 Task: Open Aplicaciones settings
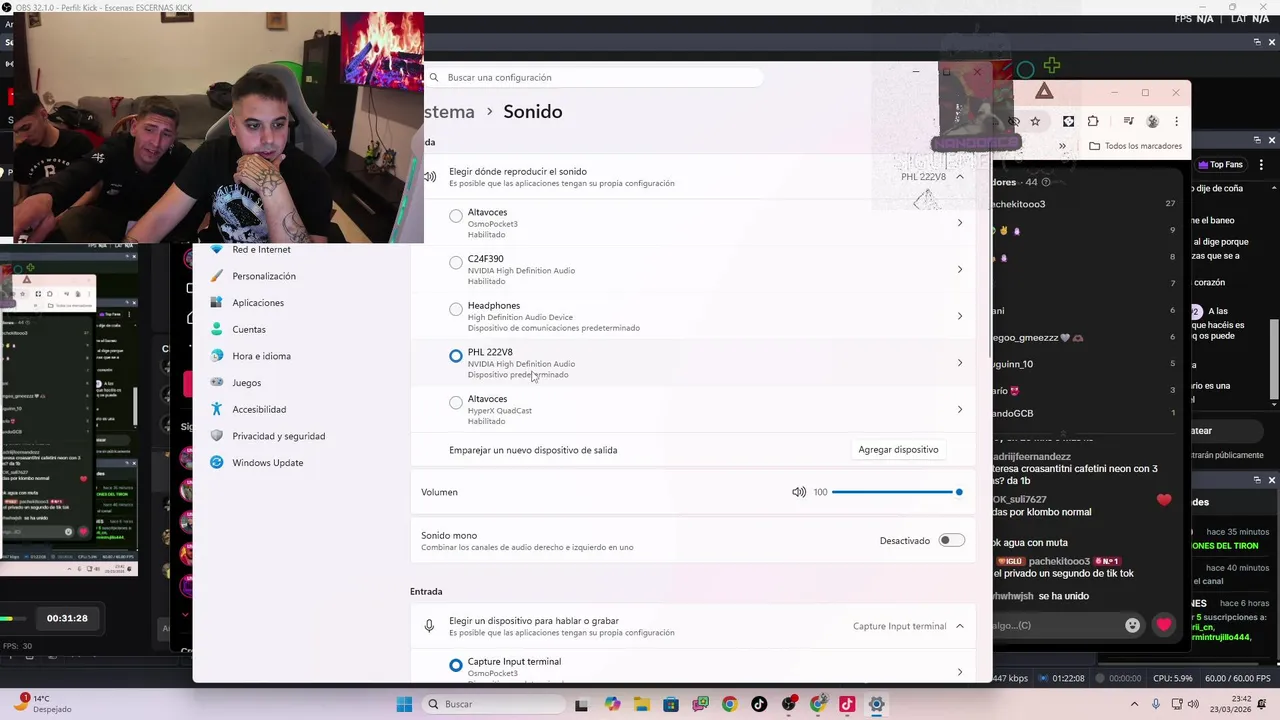click(258, 303)
